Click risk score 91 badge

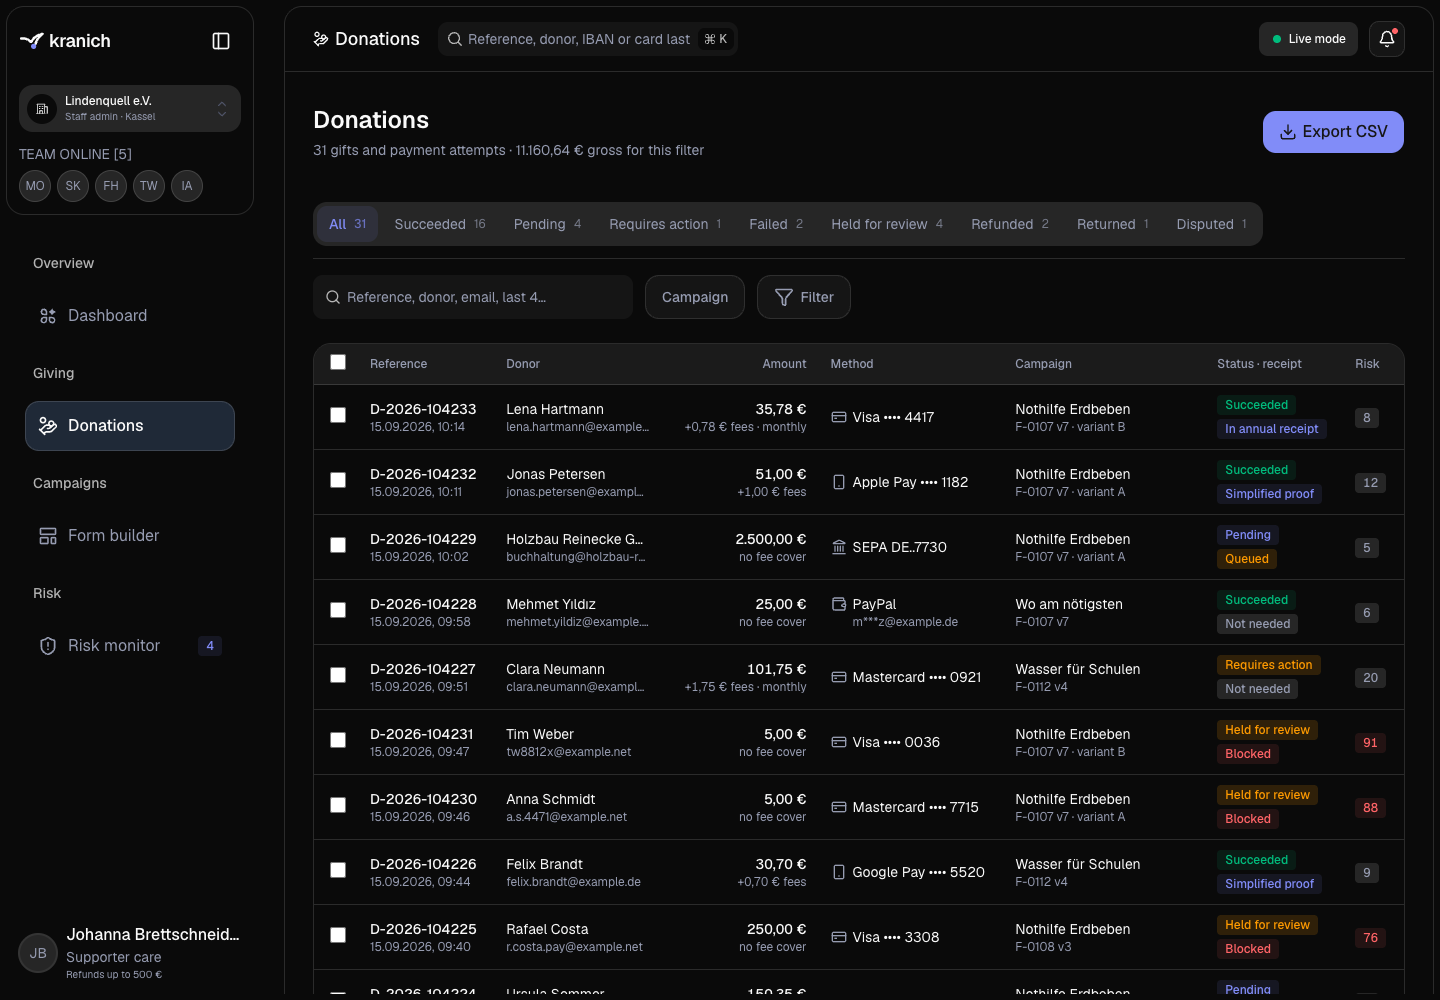1370,743
